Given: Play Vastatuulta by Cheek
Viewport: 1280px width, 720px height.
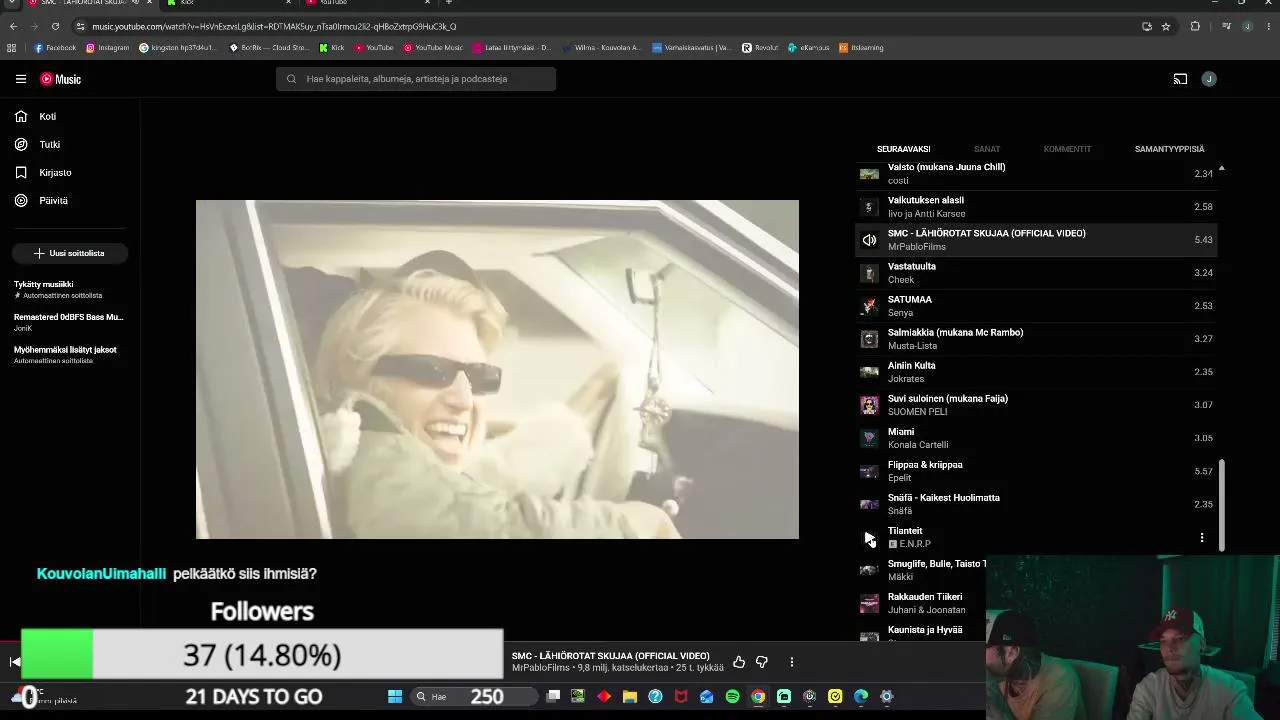Looking at the screenshot, I should (x=1036, y=273).
